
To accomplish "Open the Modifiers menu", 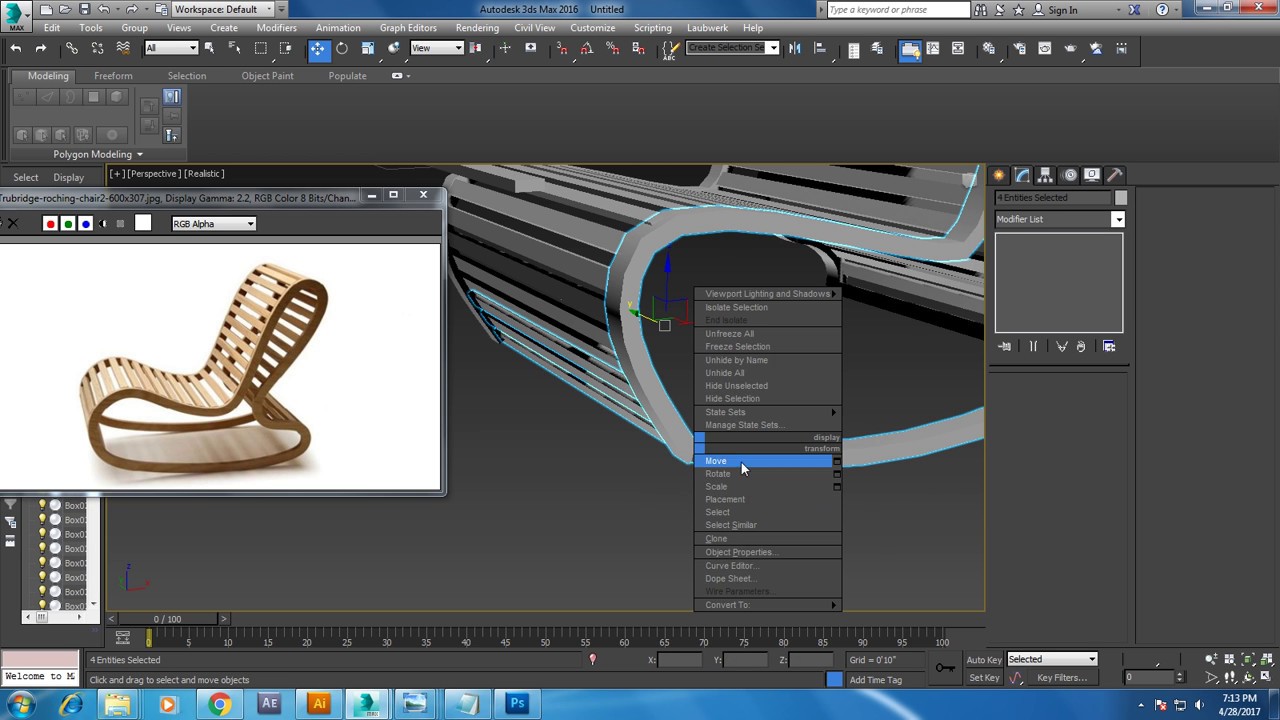I will tap(276, 28).
